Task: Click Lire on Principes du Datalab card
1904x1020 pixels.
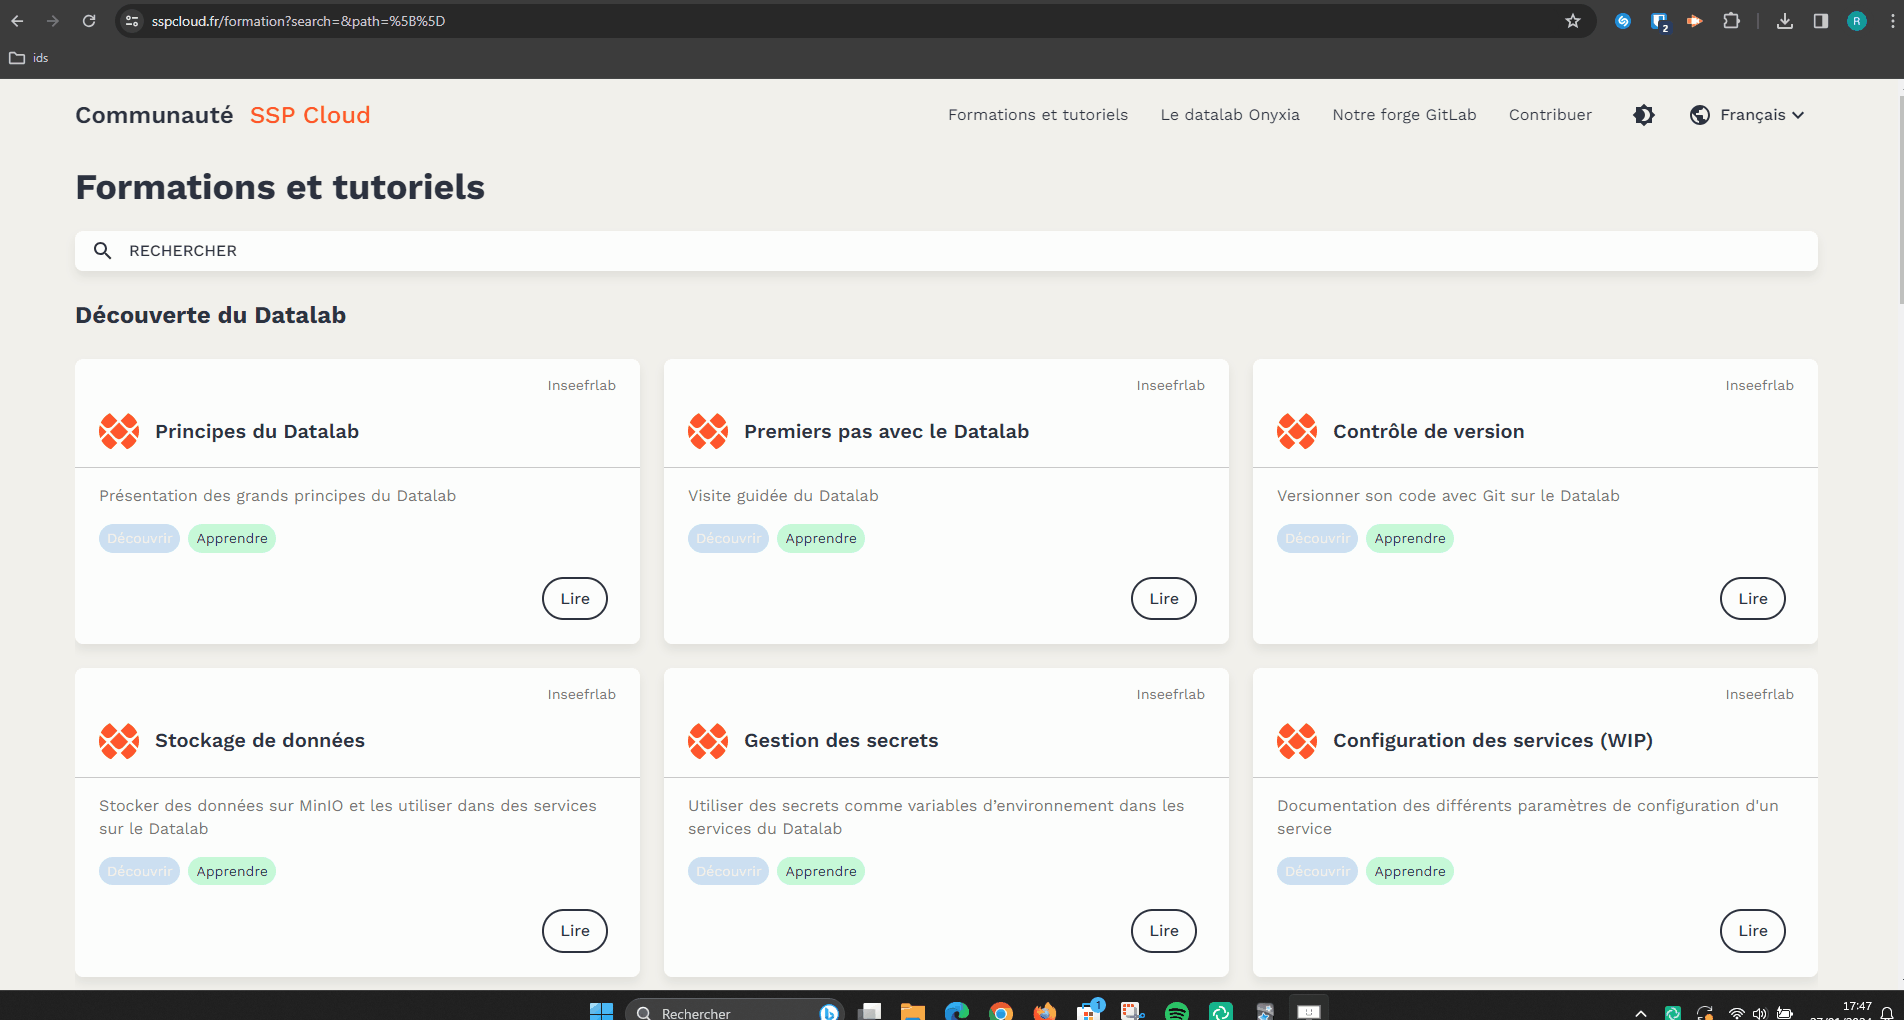Action: point(575,599)
